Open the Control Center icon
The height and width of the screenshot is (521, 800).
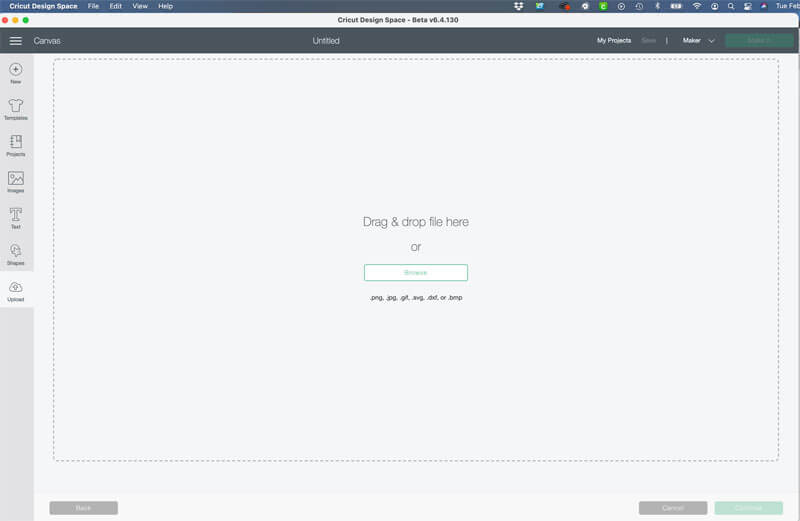(747, 6)
